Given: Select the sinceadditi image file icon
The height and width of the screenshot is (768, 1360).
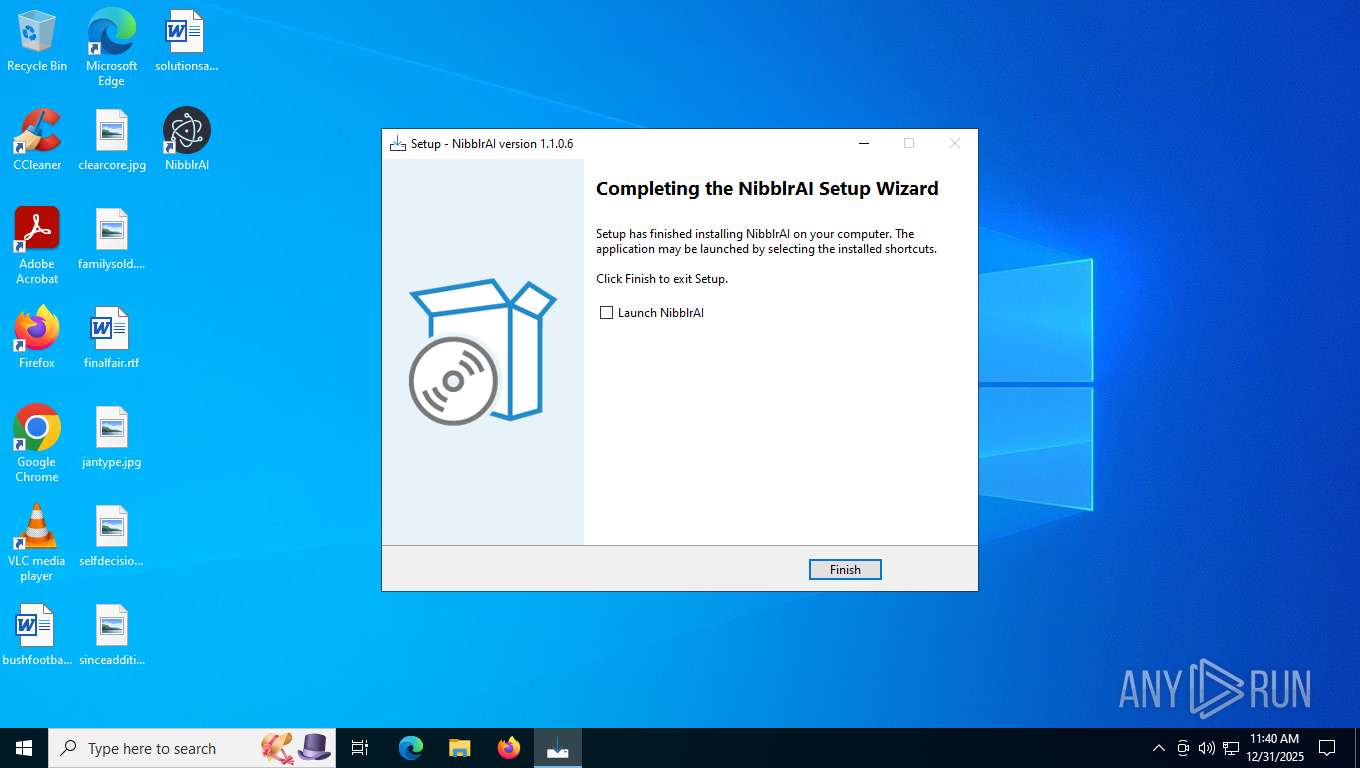Looking at the screenshot, I should click(x=112, y=635).
